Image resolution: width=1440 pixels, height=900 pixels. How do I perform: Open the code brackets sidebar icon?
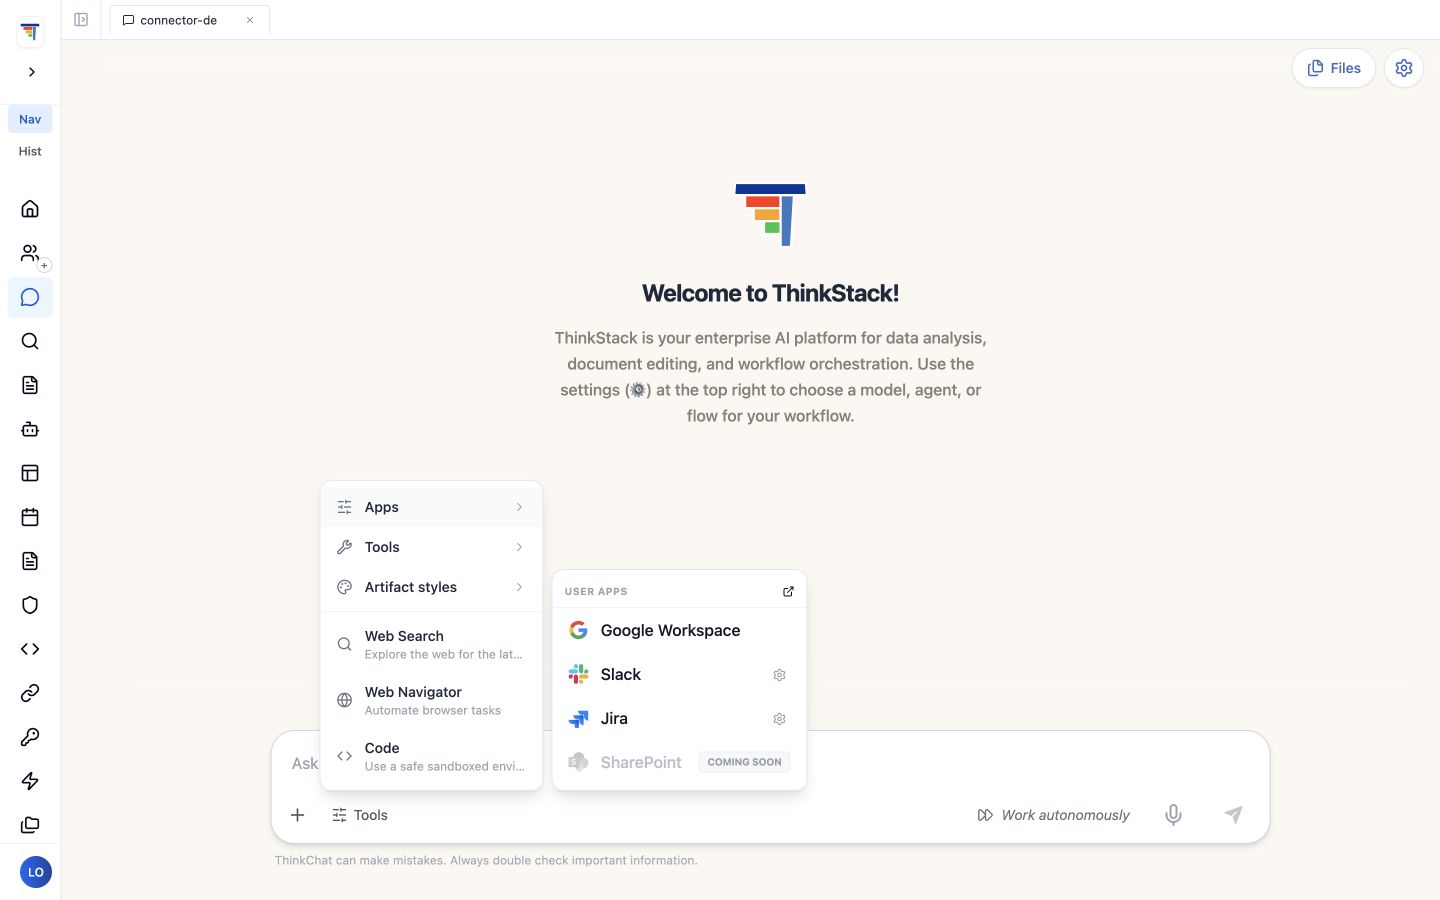click(30, 649)
